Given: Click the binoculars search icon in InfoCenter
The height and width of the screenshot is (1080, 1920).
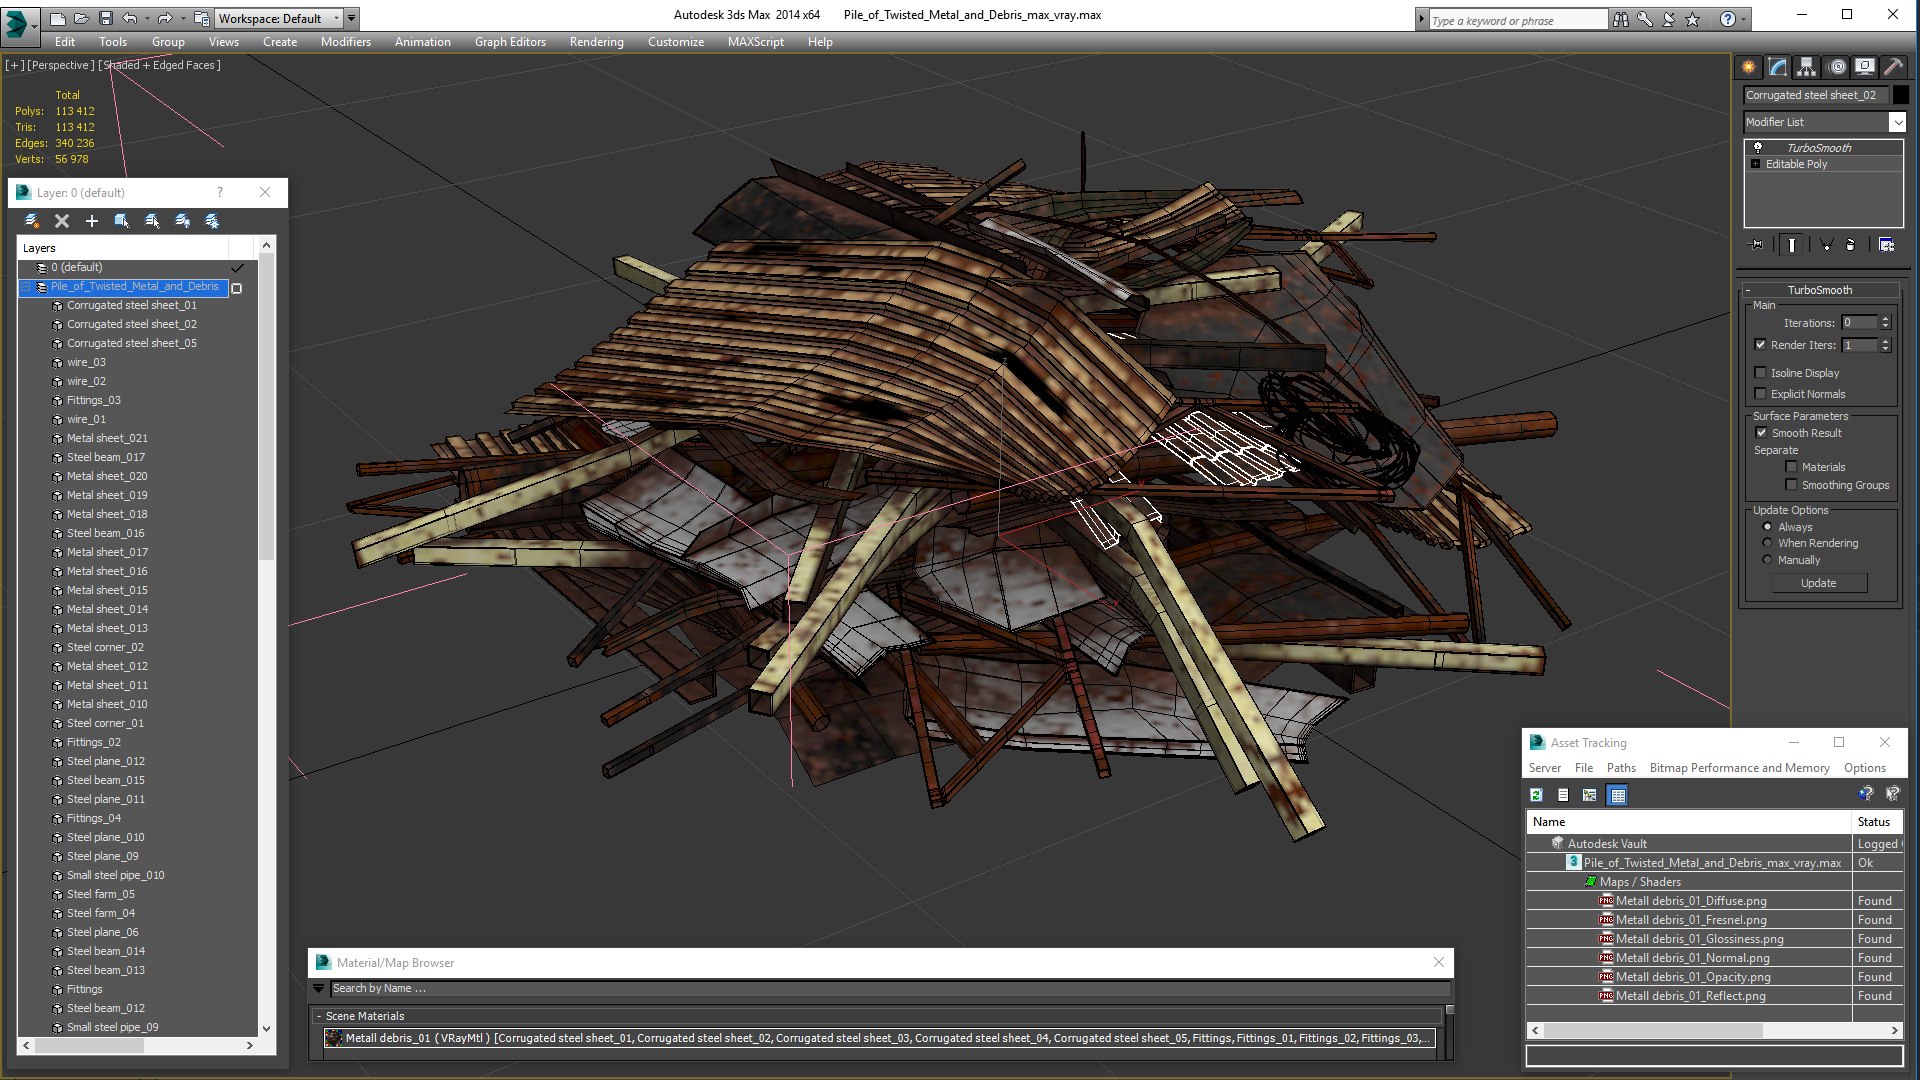Looking at the screenshot, I should [x=1620, y=19].
